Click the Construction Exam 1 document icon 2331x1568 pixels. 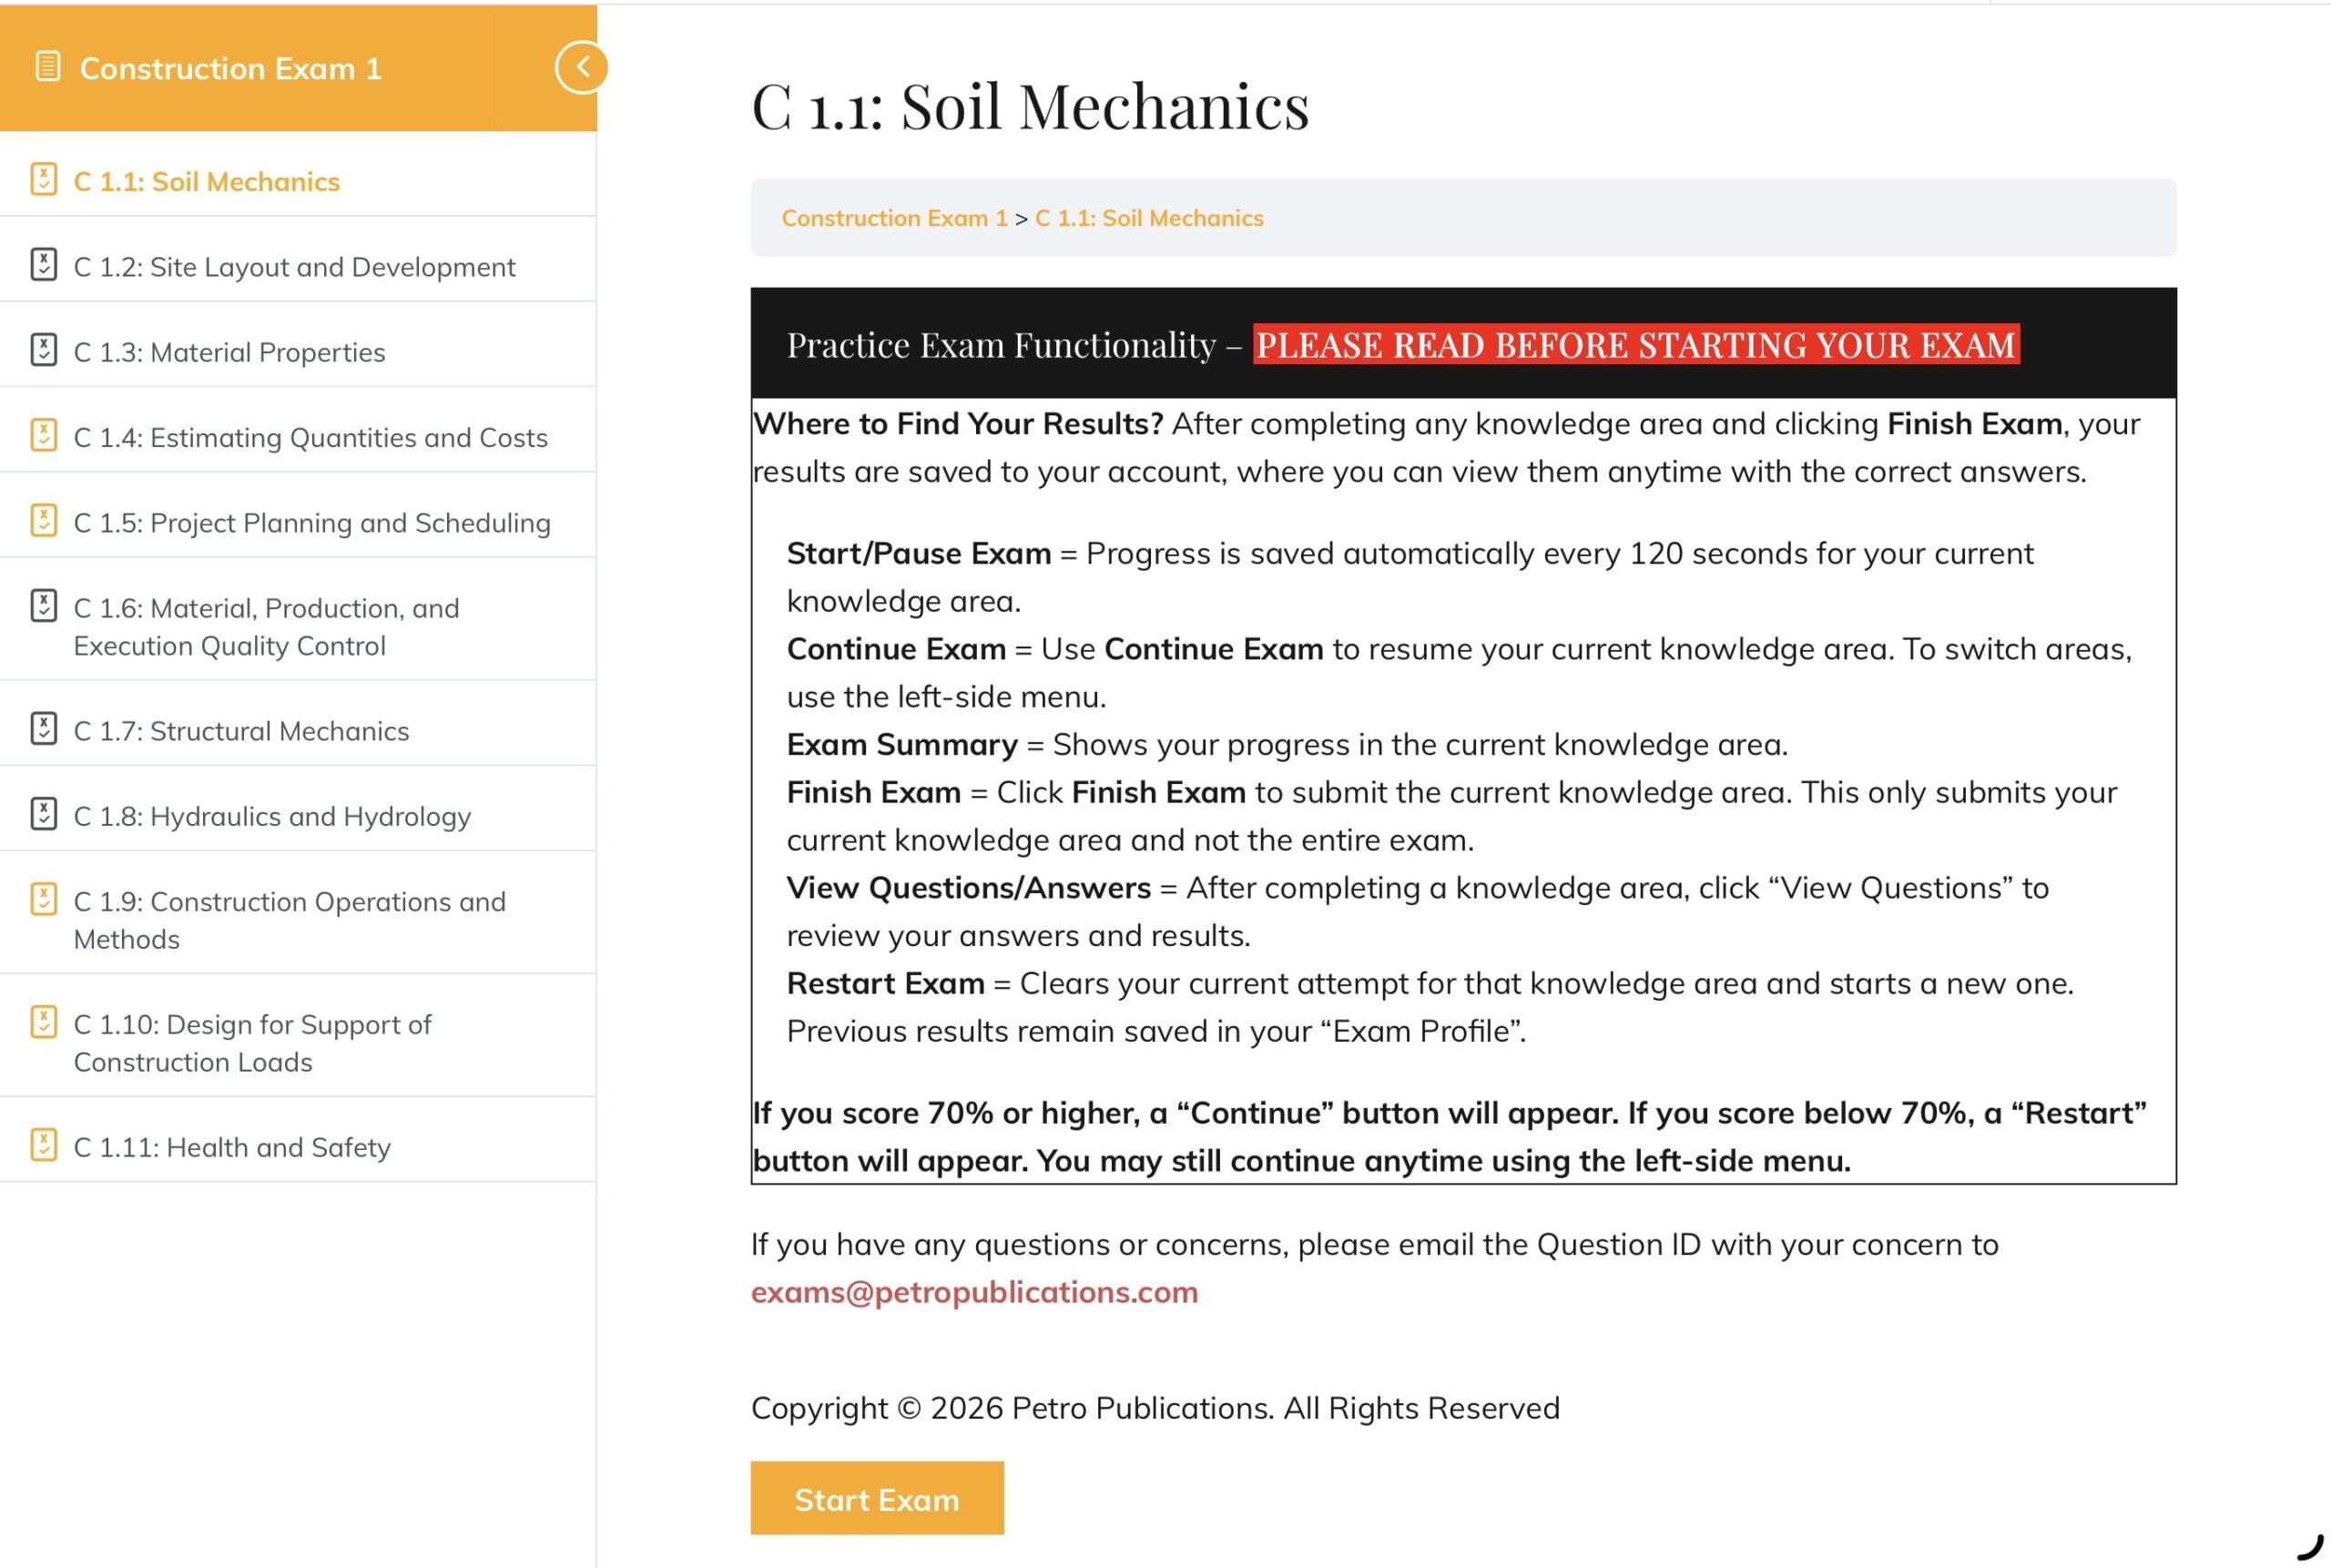[x=47, y=67]
